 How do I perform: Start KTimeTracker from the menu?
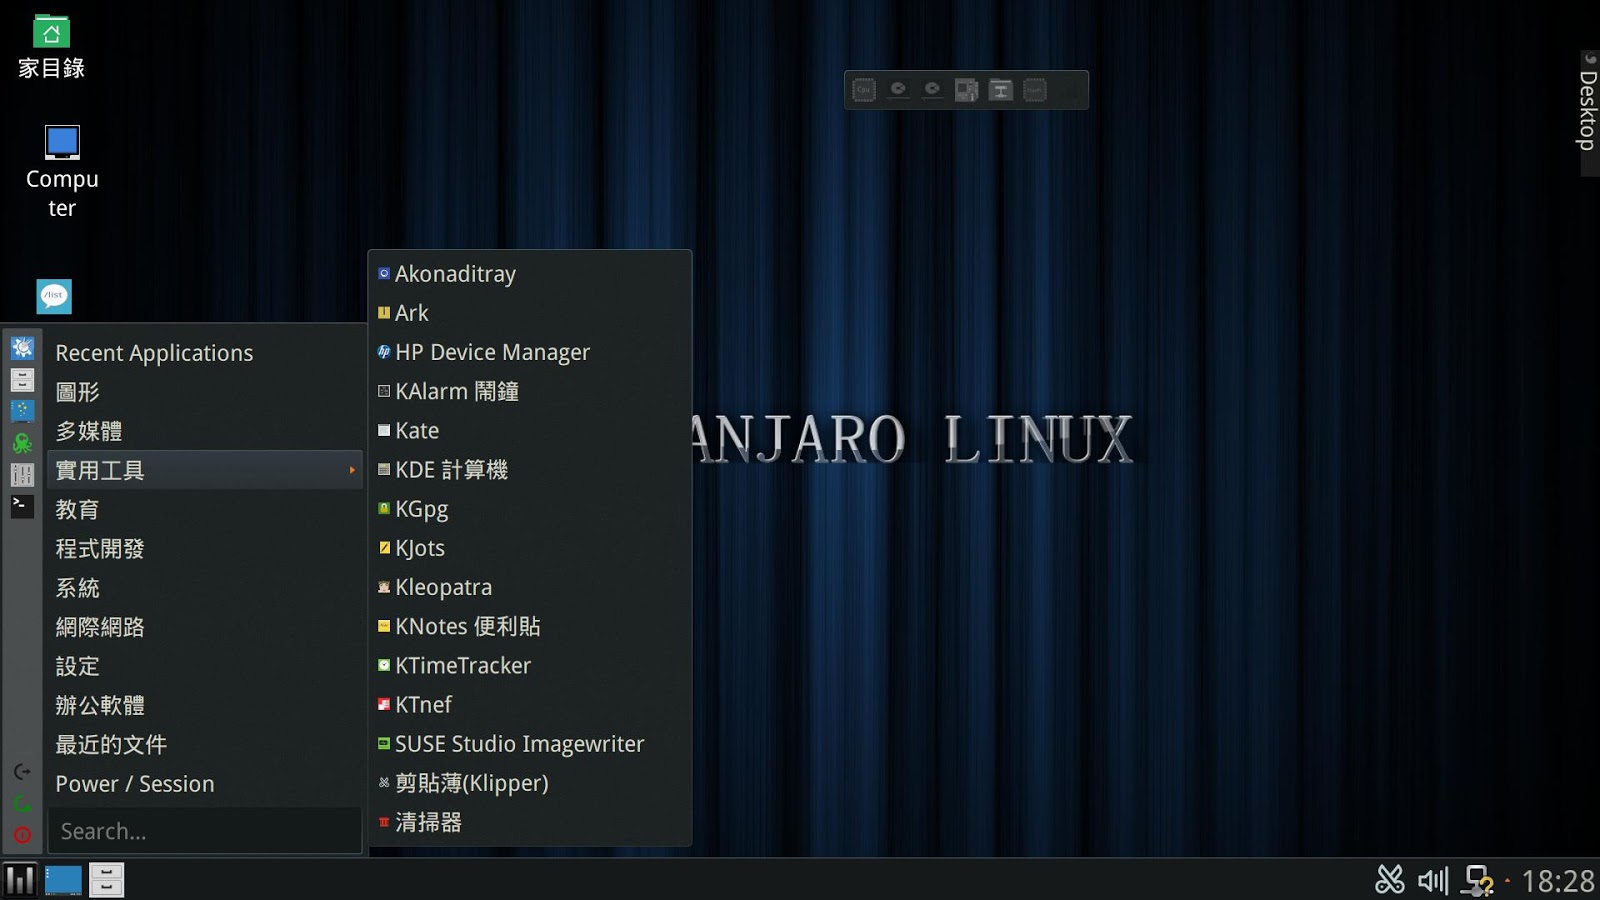pos(463,665)
